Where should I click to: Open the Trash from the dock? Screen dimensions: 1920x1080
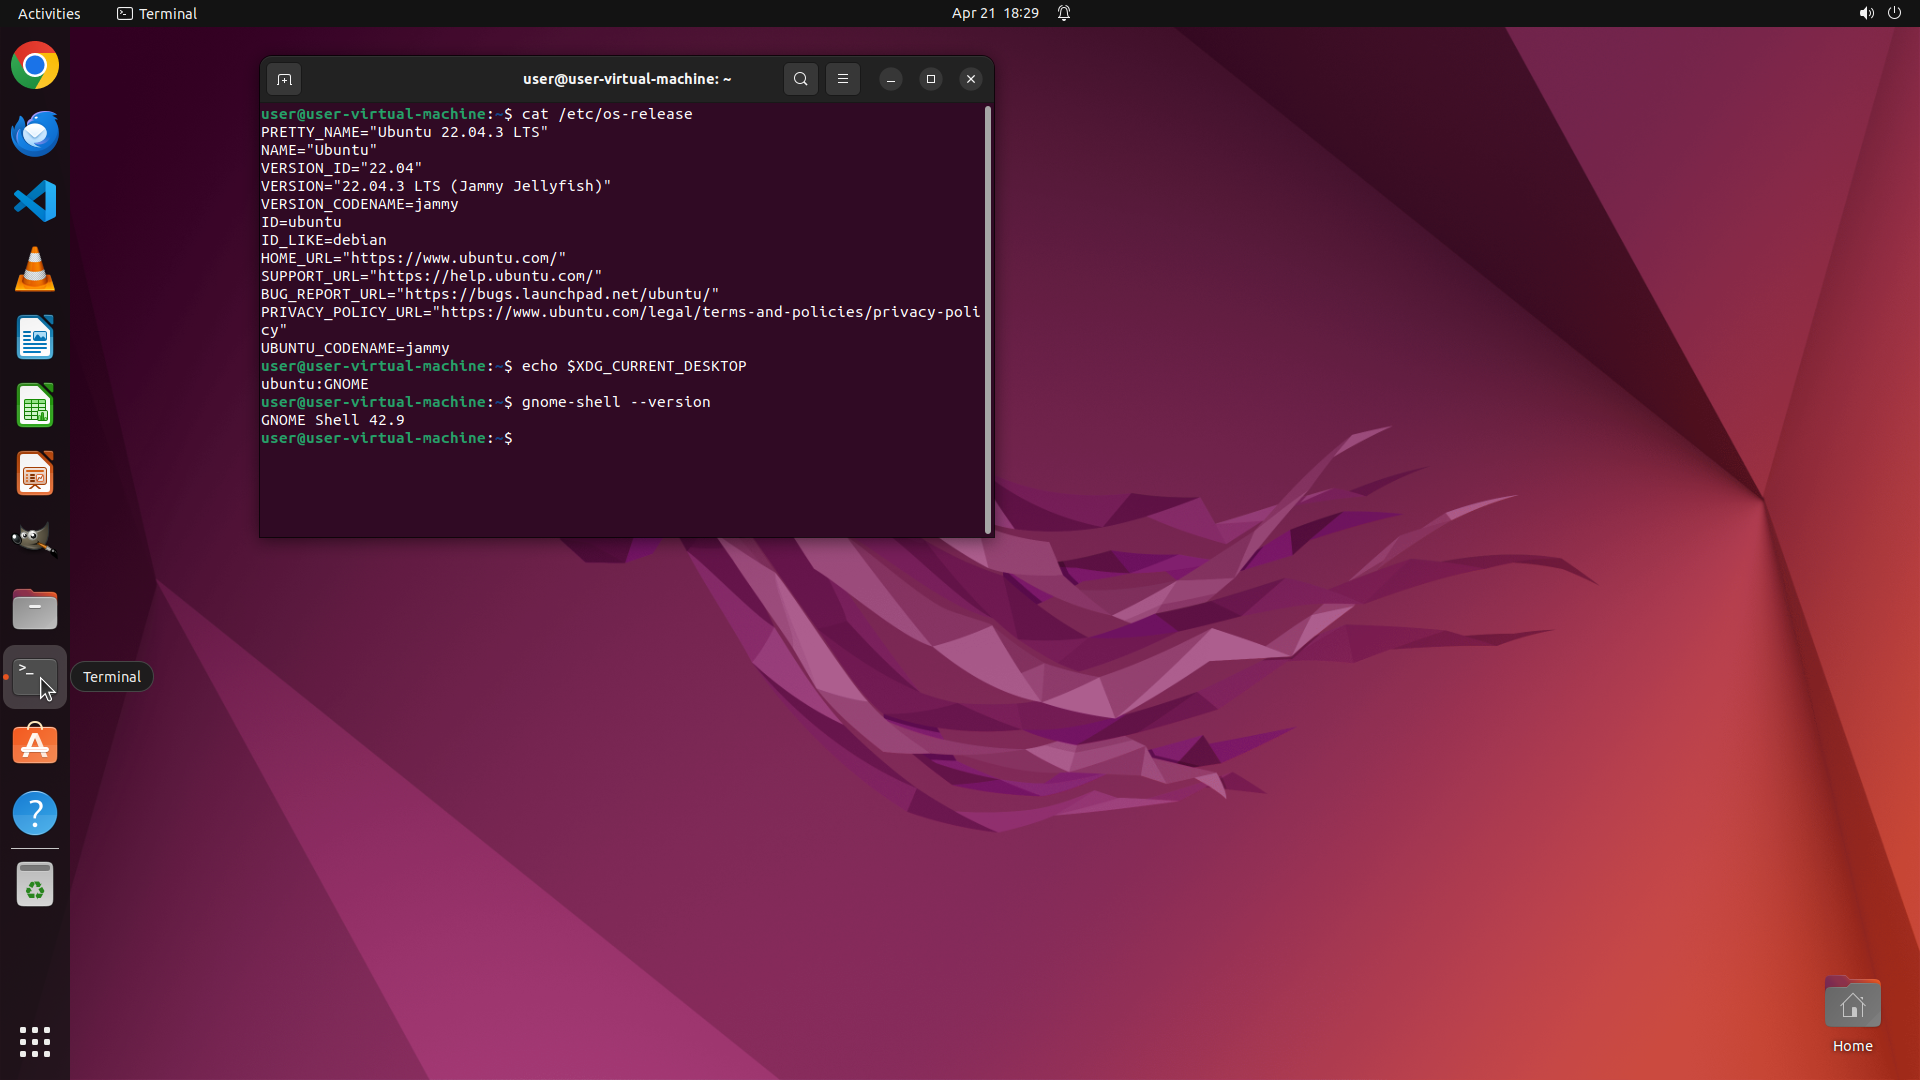pyautogui.click(x=35, y=885)
